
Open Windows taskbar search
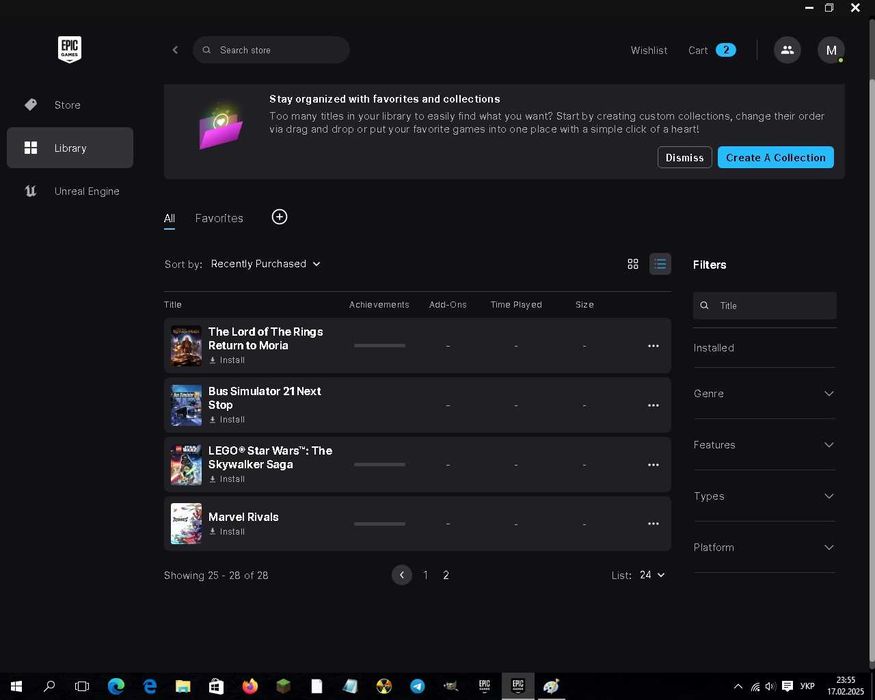[x=49, y=686]
